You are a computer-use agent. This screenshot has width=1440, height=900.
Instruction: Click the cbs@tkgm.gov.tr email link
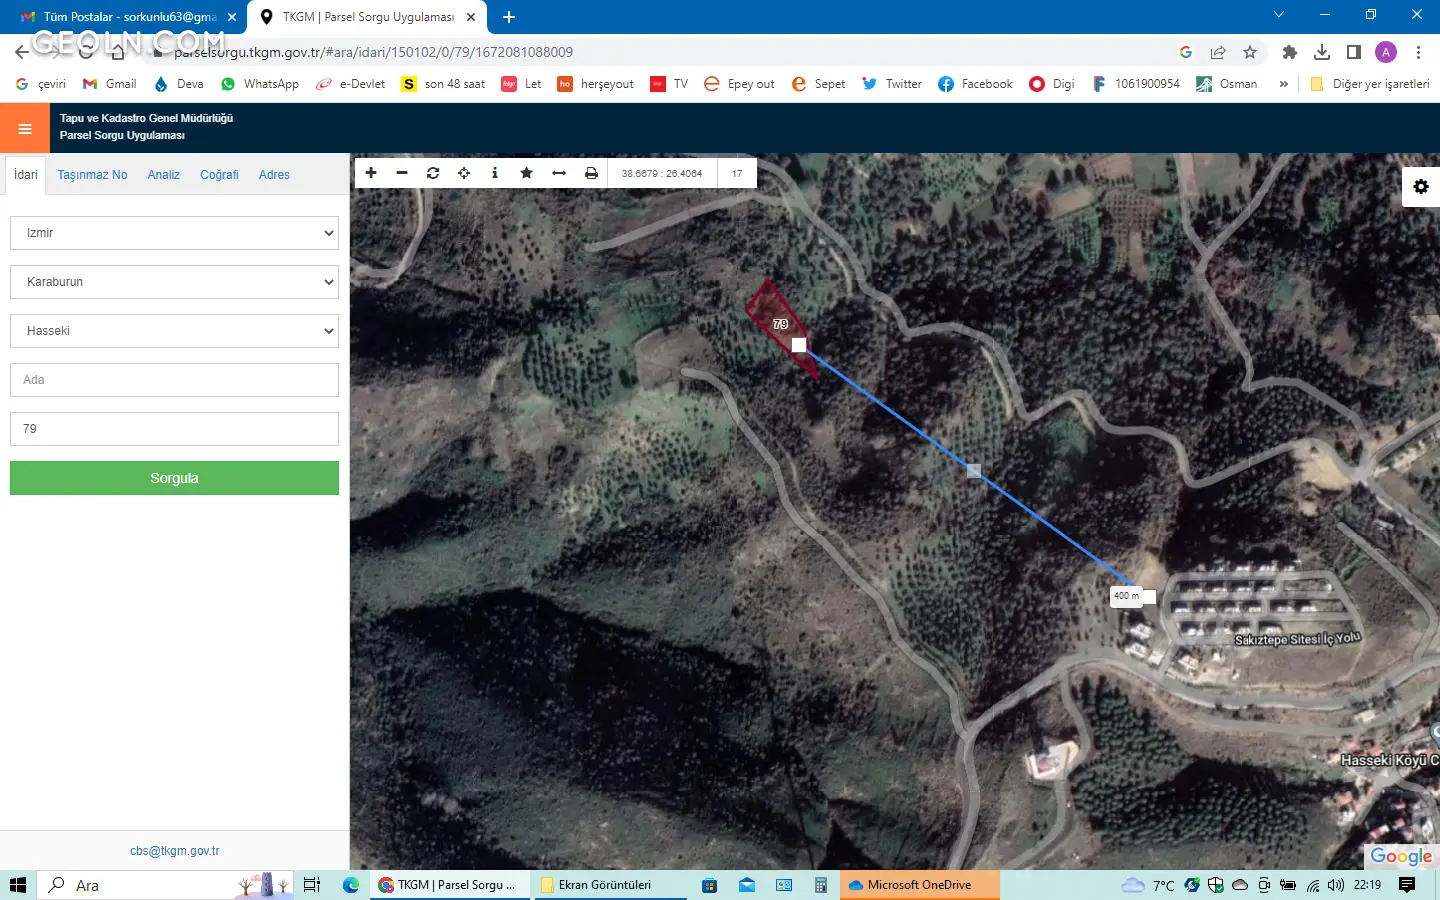(174, 851)
